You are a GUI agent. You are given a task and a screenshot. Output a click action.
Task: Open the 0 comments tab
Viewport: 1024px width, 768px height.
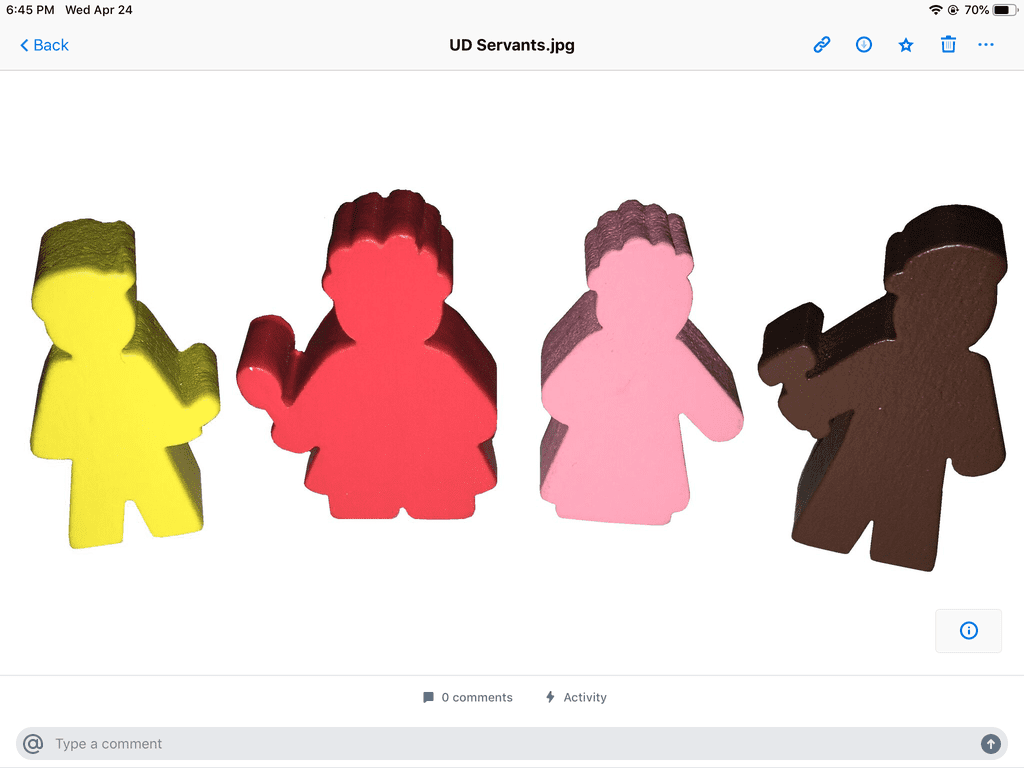click(467, 697)
